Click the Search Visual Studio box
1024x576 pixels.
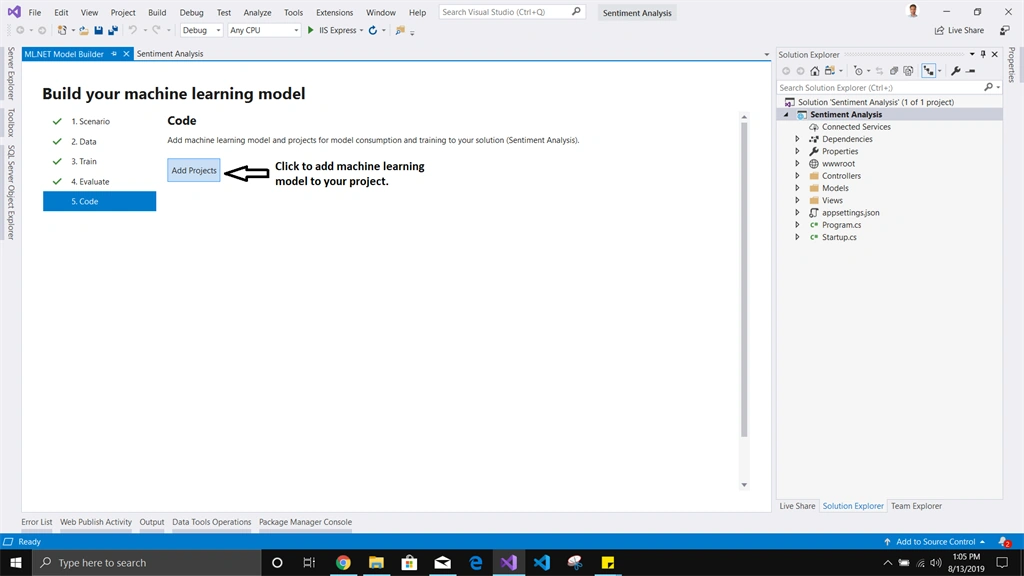coord(510,12)
